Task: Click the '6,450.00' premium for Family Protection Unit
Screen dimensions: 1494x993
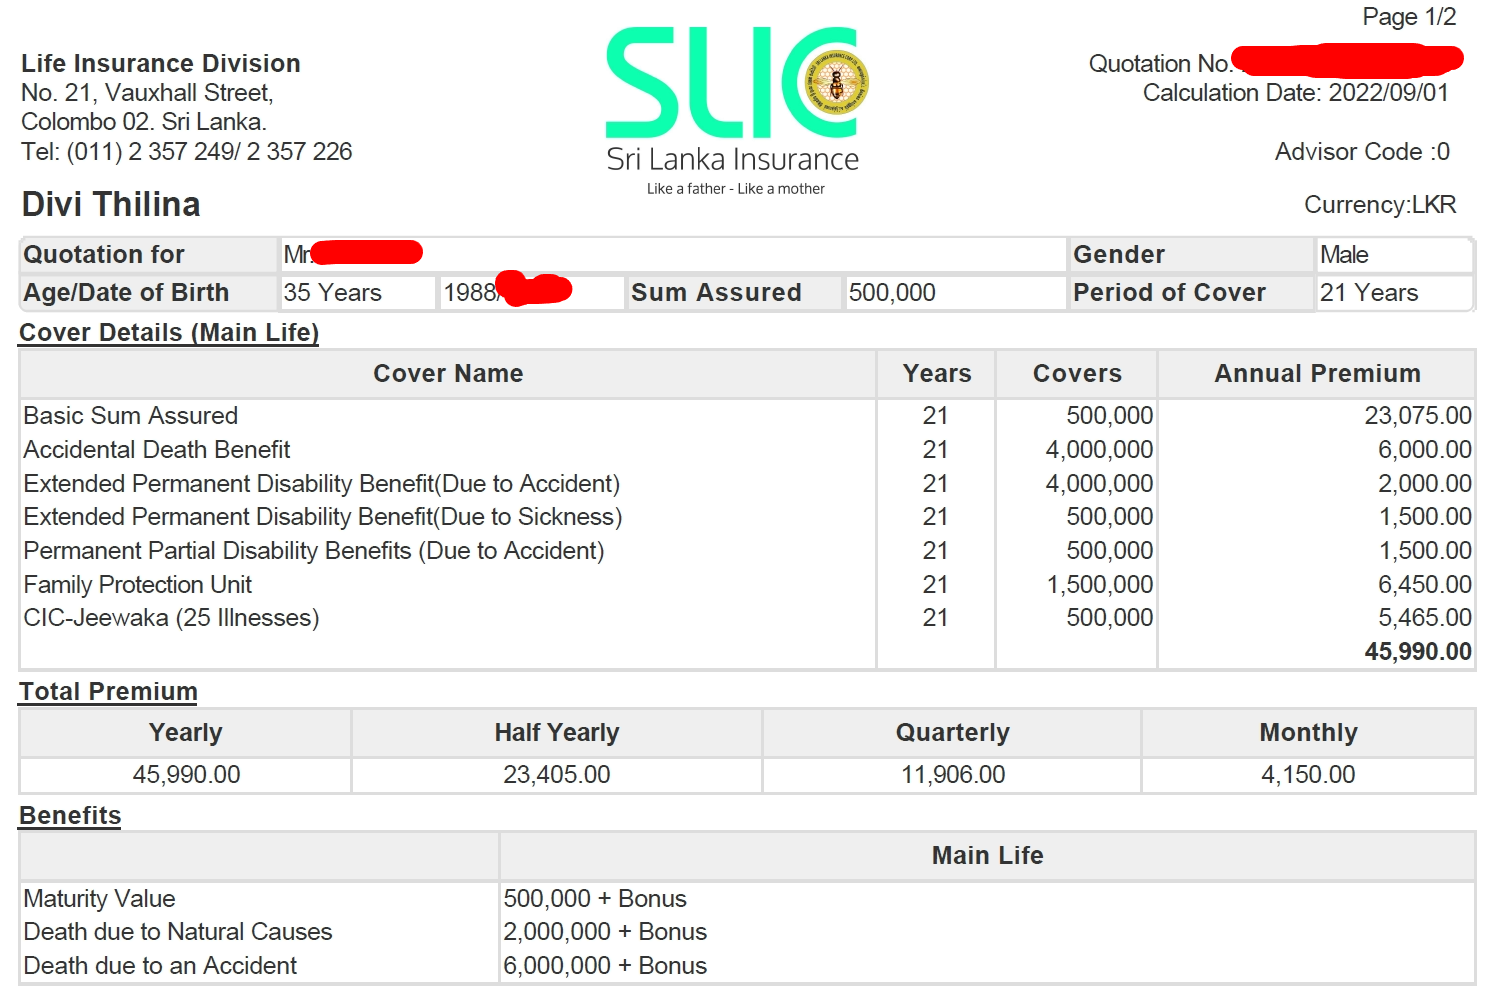Action: tap(1425, 585)
